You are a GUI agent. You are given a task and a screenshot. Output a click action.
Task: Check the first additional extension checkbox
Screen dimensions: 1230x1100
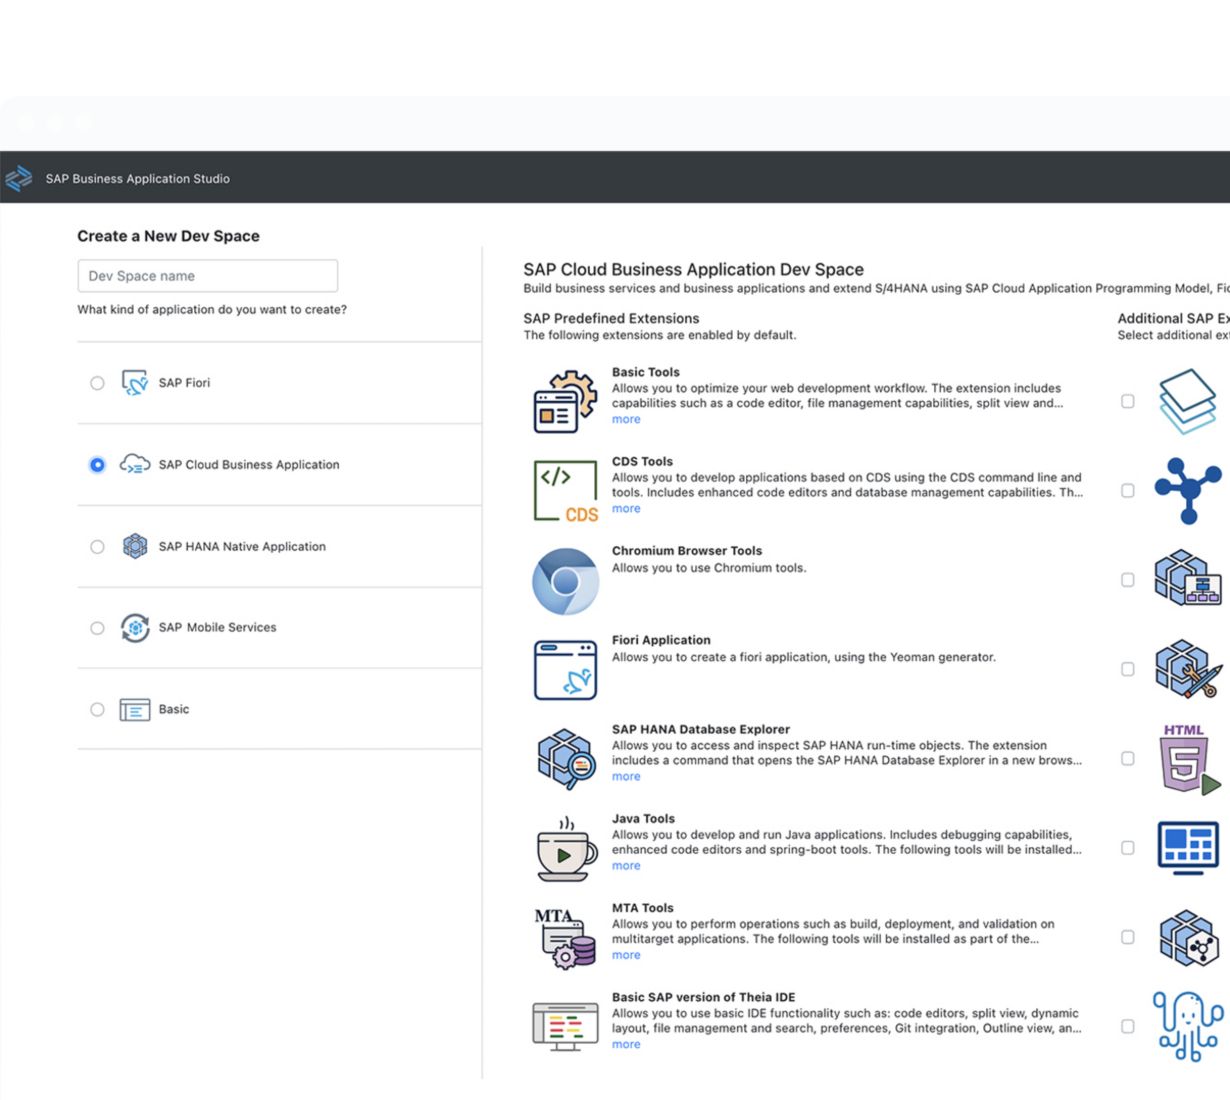click(x=1128, y=401)
